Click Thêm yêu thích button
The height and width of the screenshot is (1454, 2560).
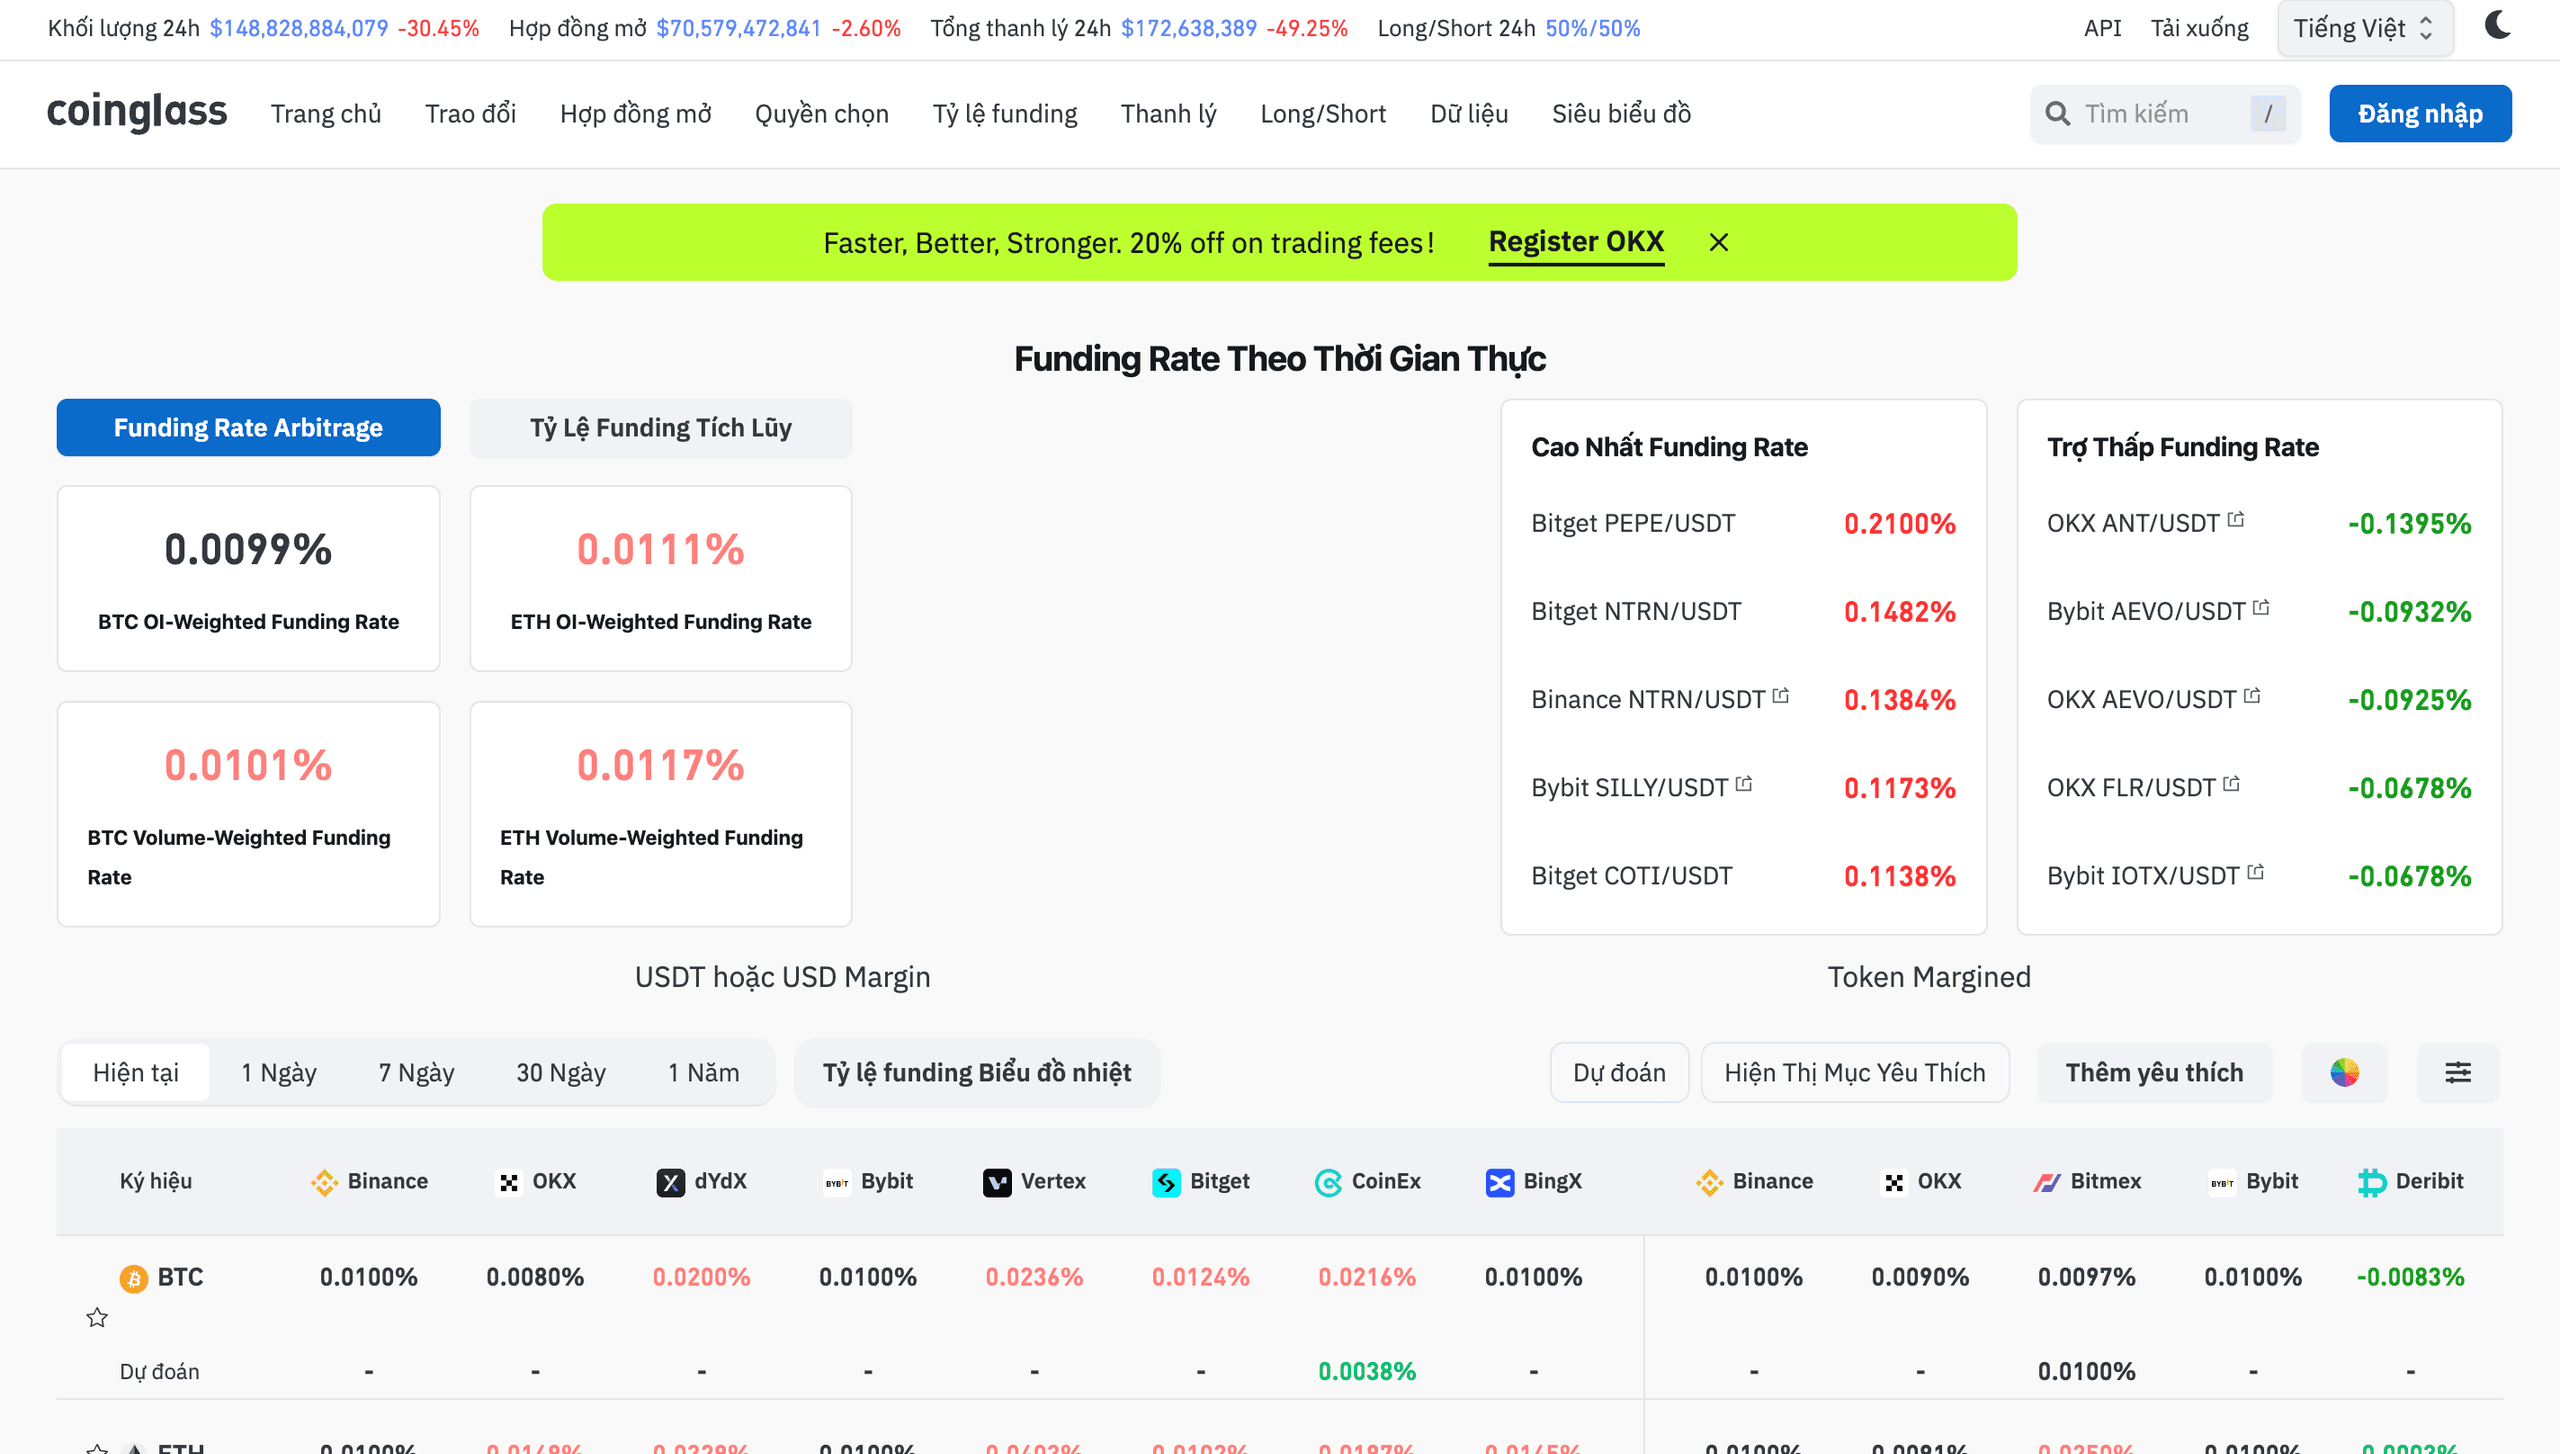click(2155, 1073)
